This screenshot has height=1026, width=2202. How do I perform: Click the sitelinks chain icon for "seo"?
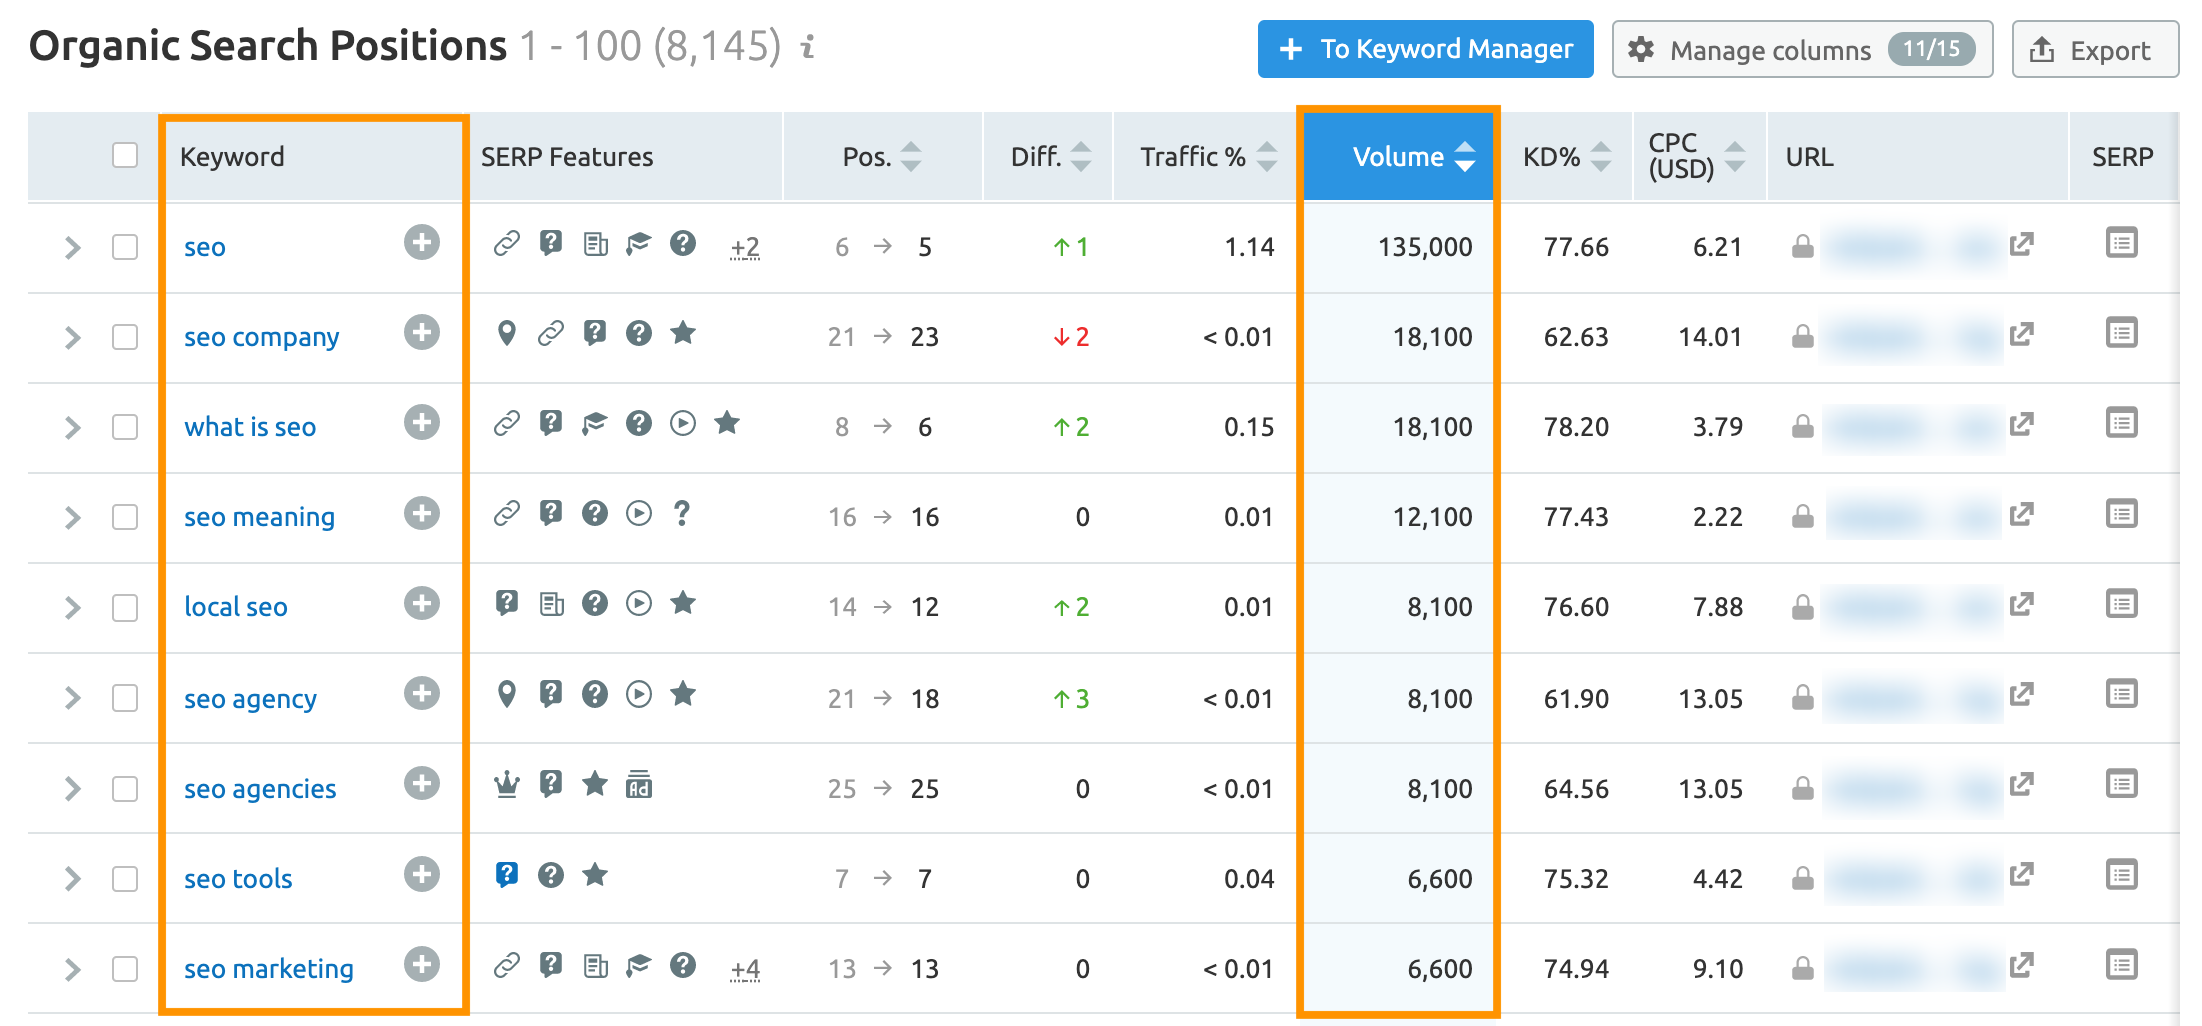click(x=506, y=242)
